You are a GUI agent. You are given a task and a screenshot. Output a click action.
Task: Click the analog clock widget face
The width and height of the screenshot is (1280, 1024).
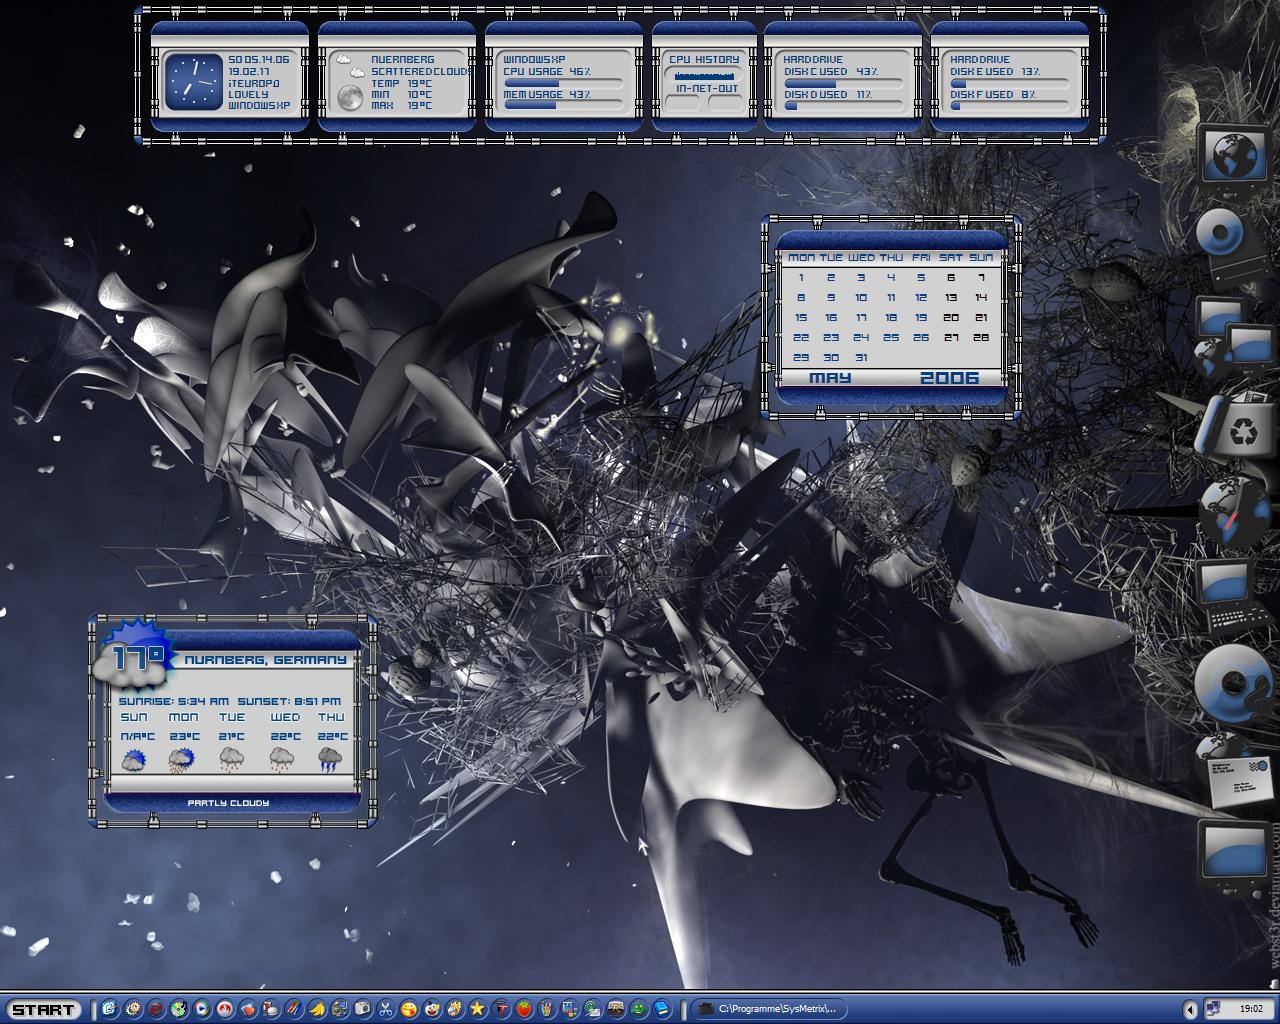pos(193,82)
